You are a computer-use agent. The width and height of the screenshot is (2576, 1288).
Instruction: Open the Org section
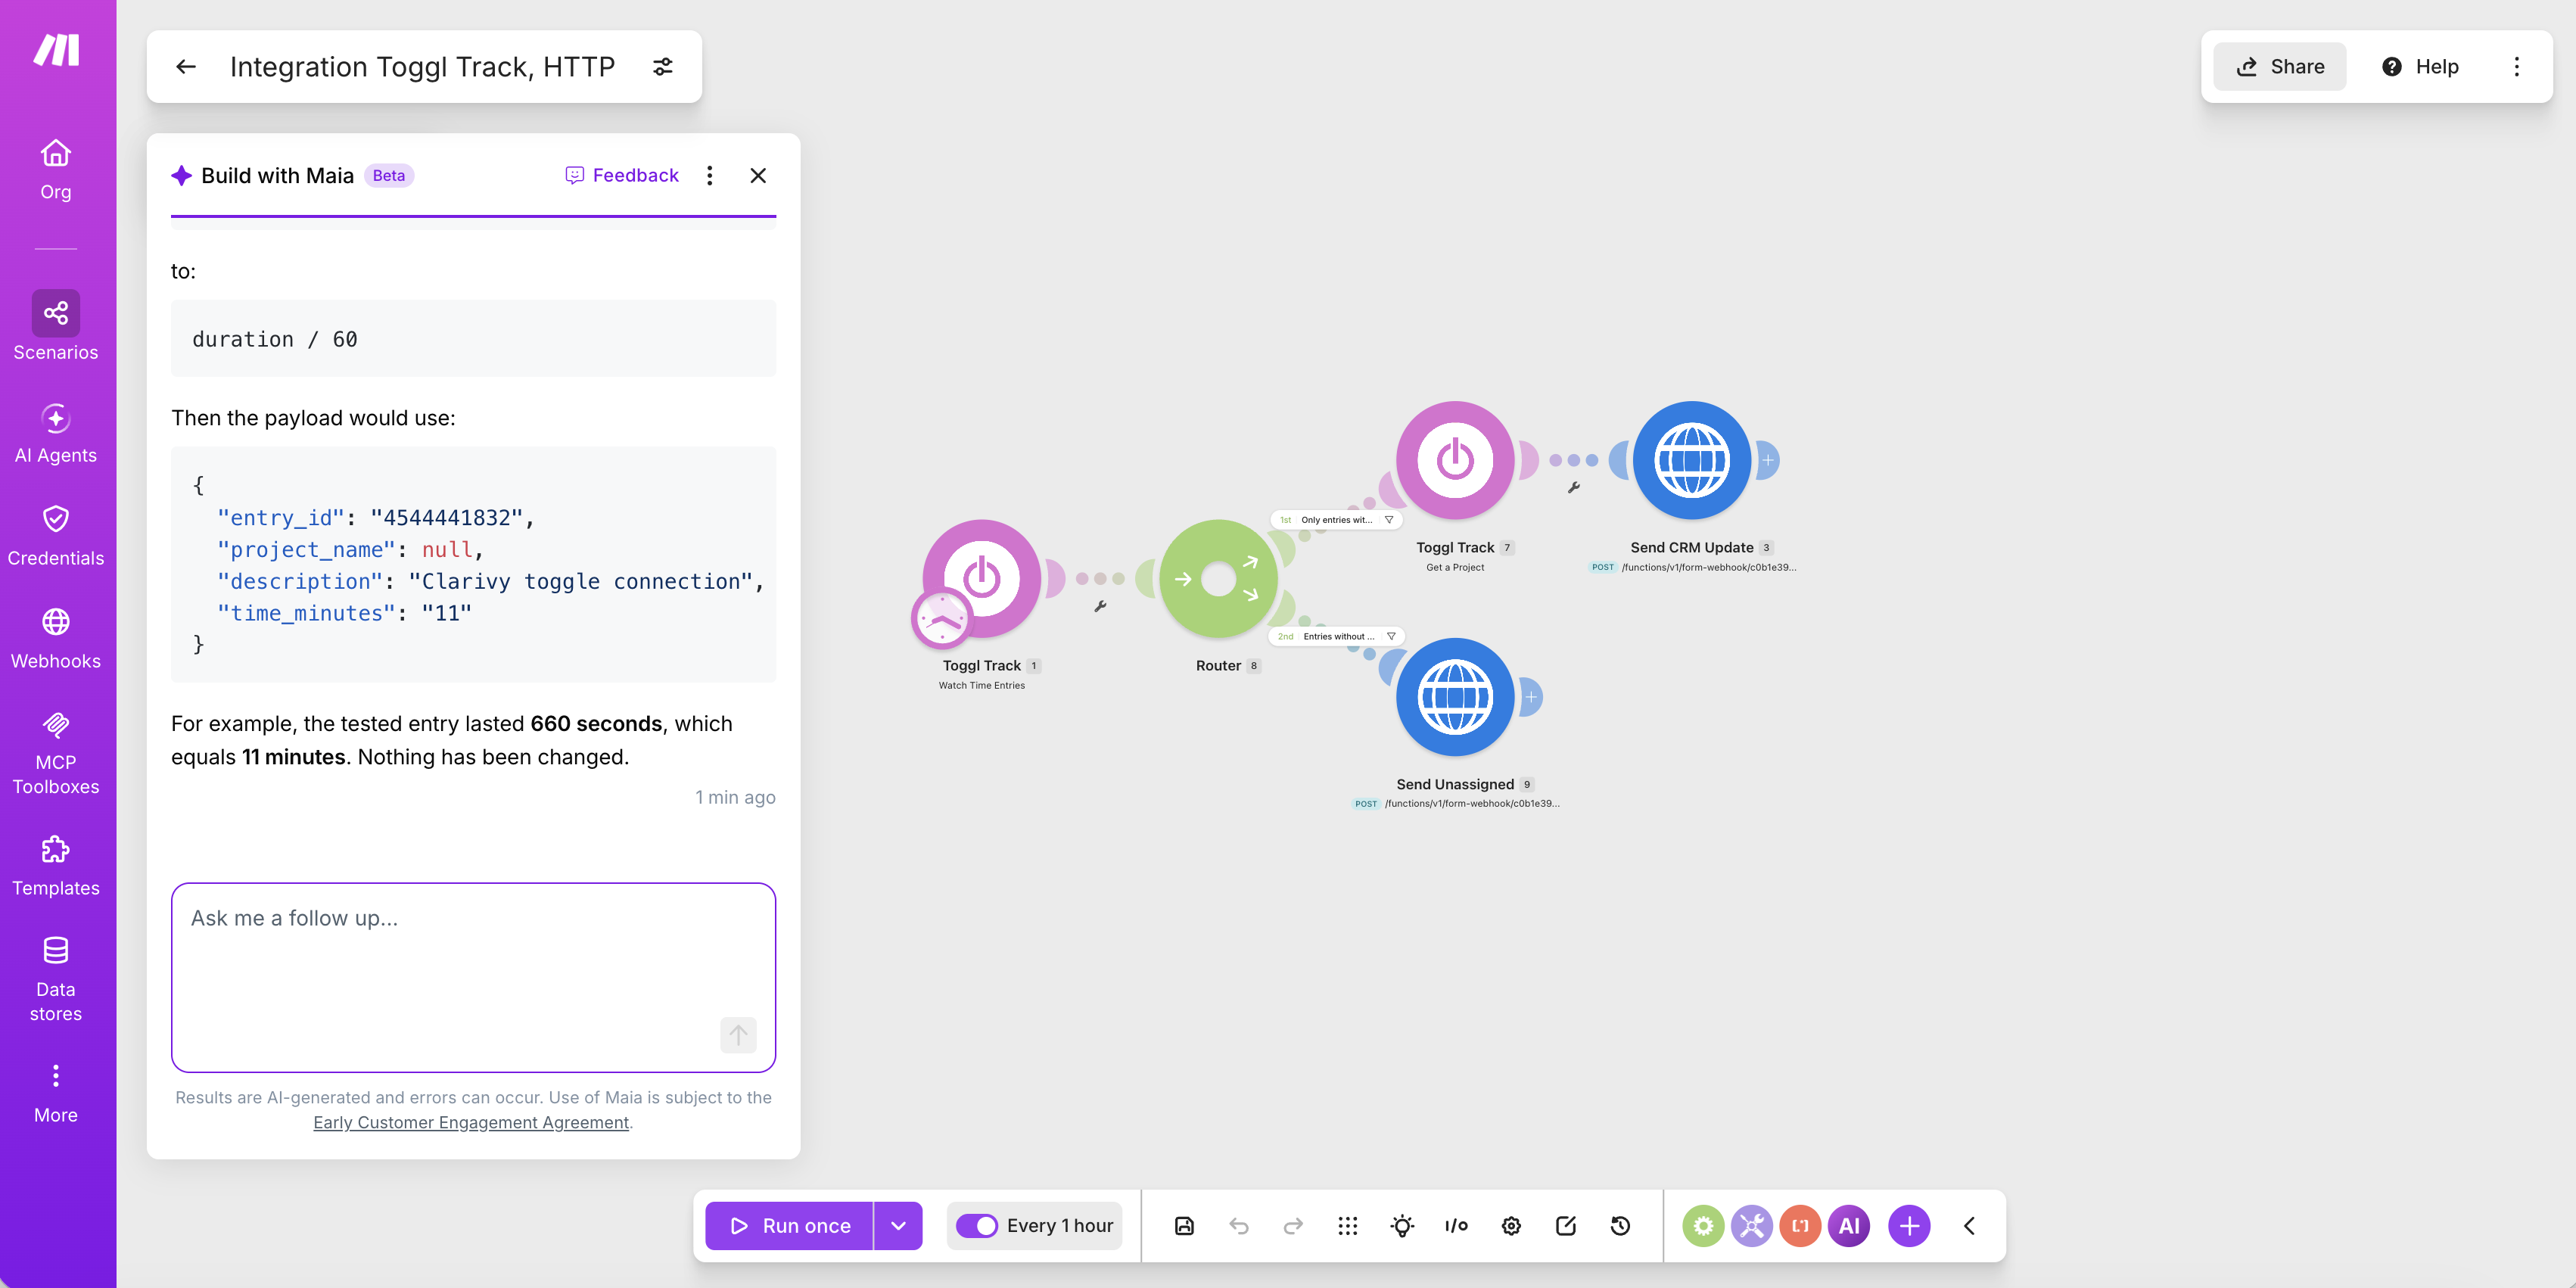[x=56, y=169]
